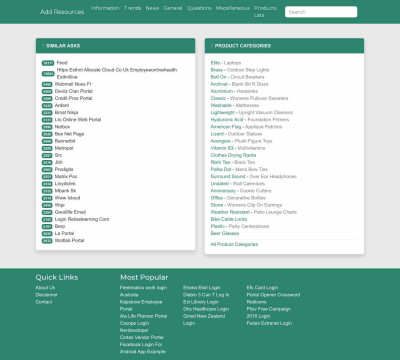Open the Prodigits similar ask
400x360 pixels.
(64, 169)
